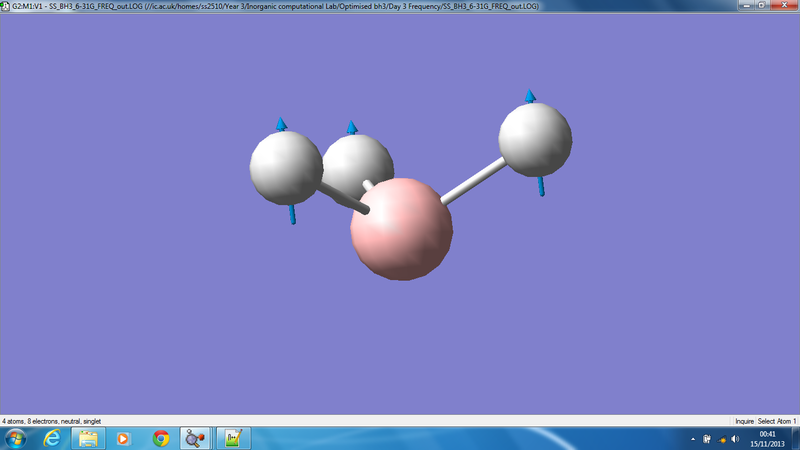Viewport: 800px width, 450px height.
Task: Switch to Google Chrome in the taskbar
Action: pyautogui.click(x=161, y=438)
